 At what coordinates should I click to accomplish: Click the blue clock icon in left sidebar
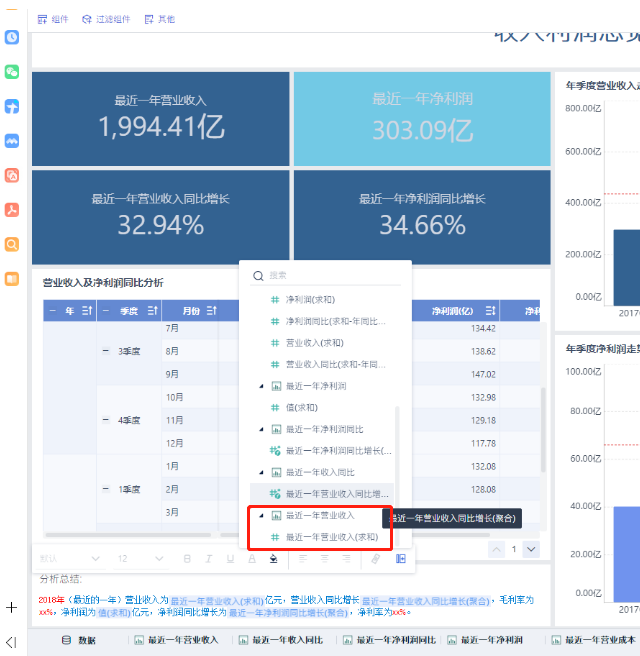(x=12, y=37)
